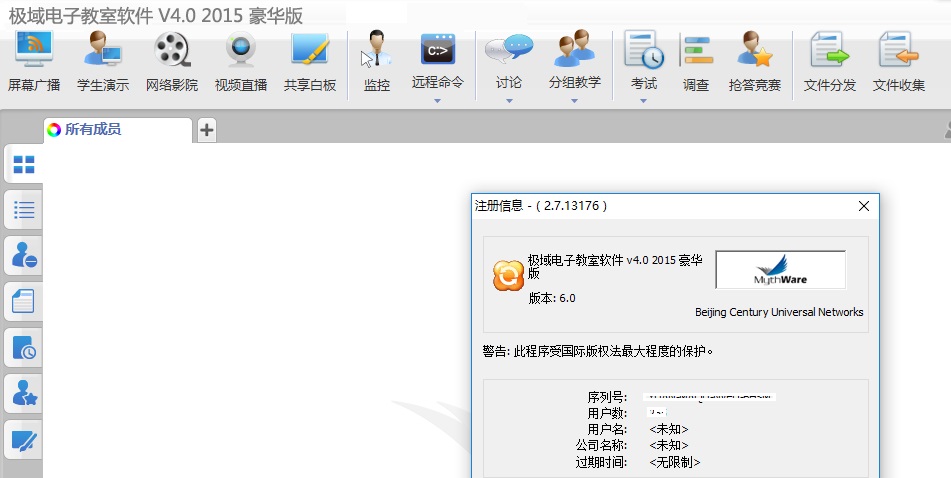Expand the dropdown arrow under 远程命令
The height and width of the screenshot is (478, 951).
pos(438,100)
